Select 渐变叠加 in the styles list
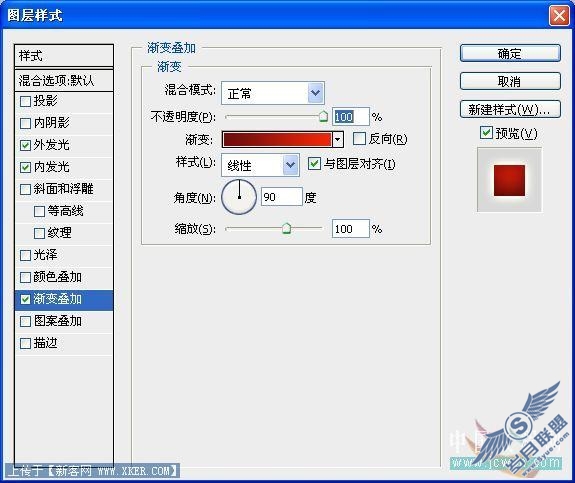Screen dimensions: 575x483 click(64, 300)
